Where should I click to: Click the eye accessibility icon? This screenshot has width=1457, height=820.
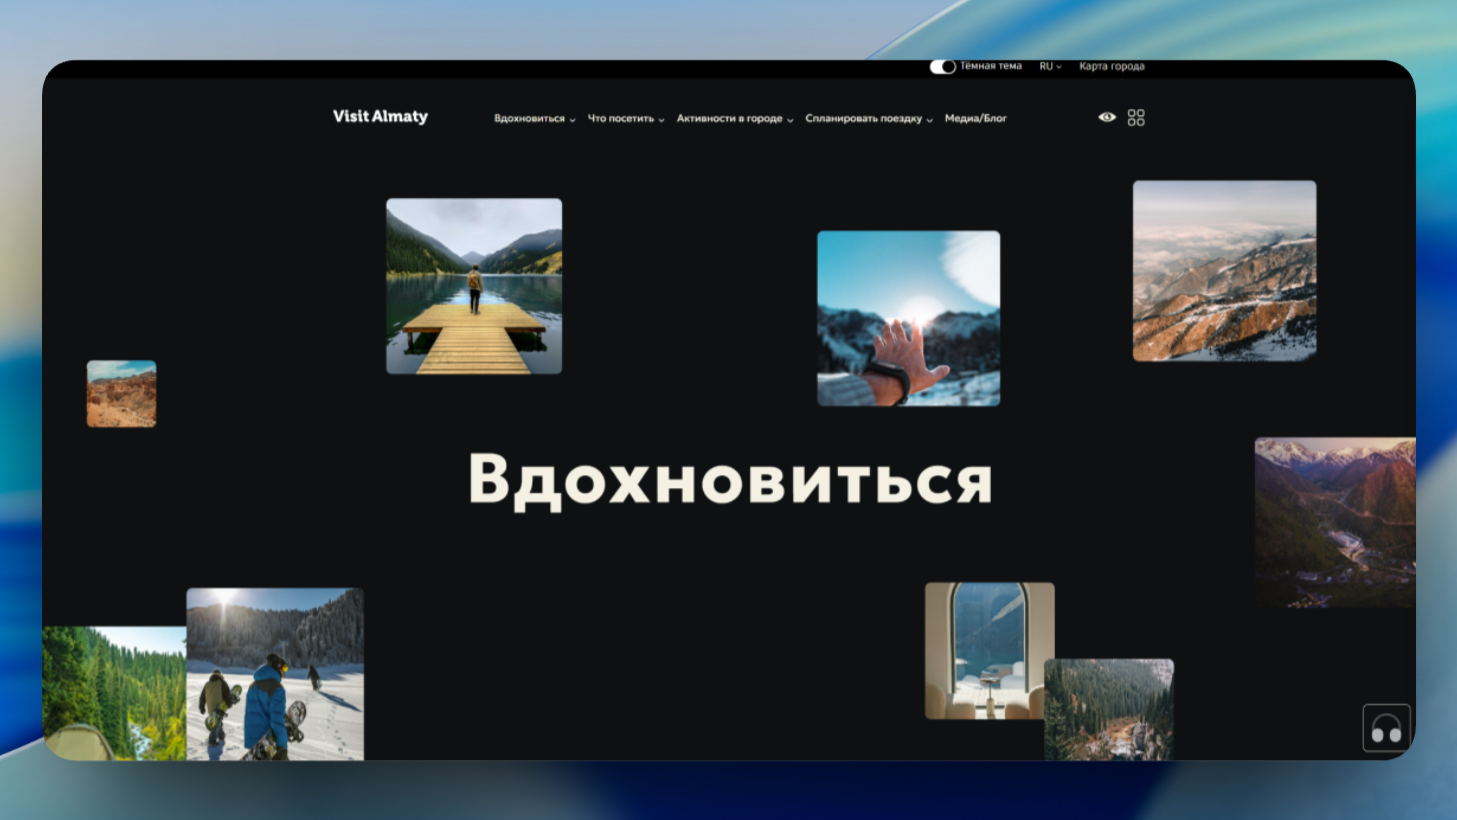[x=1107, y=117]
